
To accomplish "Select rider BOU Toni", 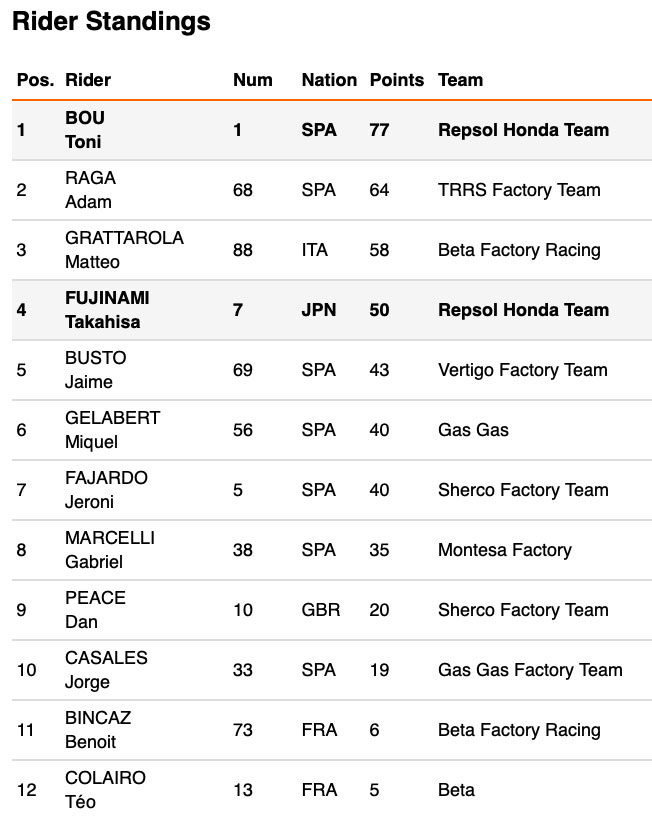I will (85, 130).
